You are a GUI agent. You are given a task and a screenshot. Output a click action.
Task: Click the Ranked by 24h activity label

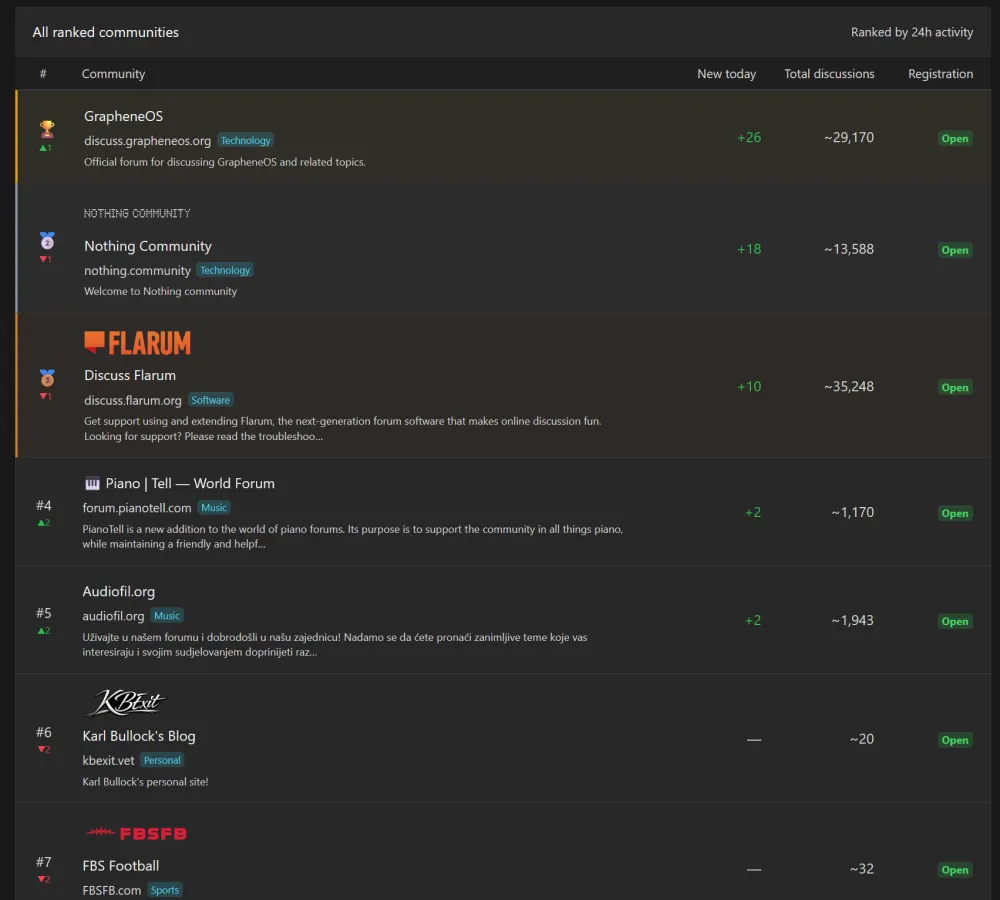(912, 32)
